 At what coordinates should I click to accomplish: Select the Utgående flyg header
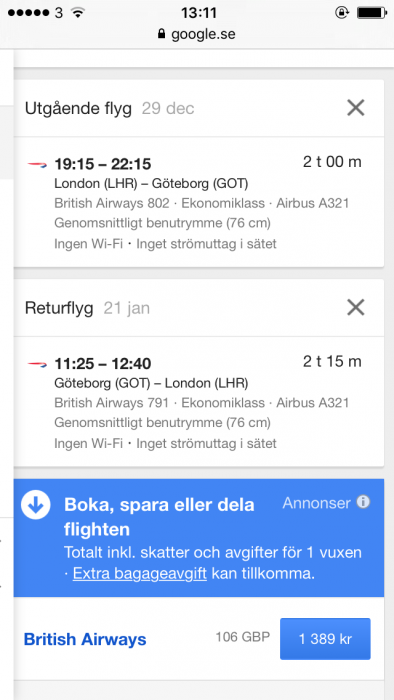[79, 108]
